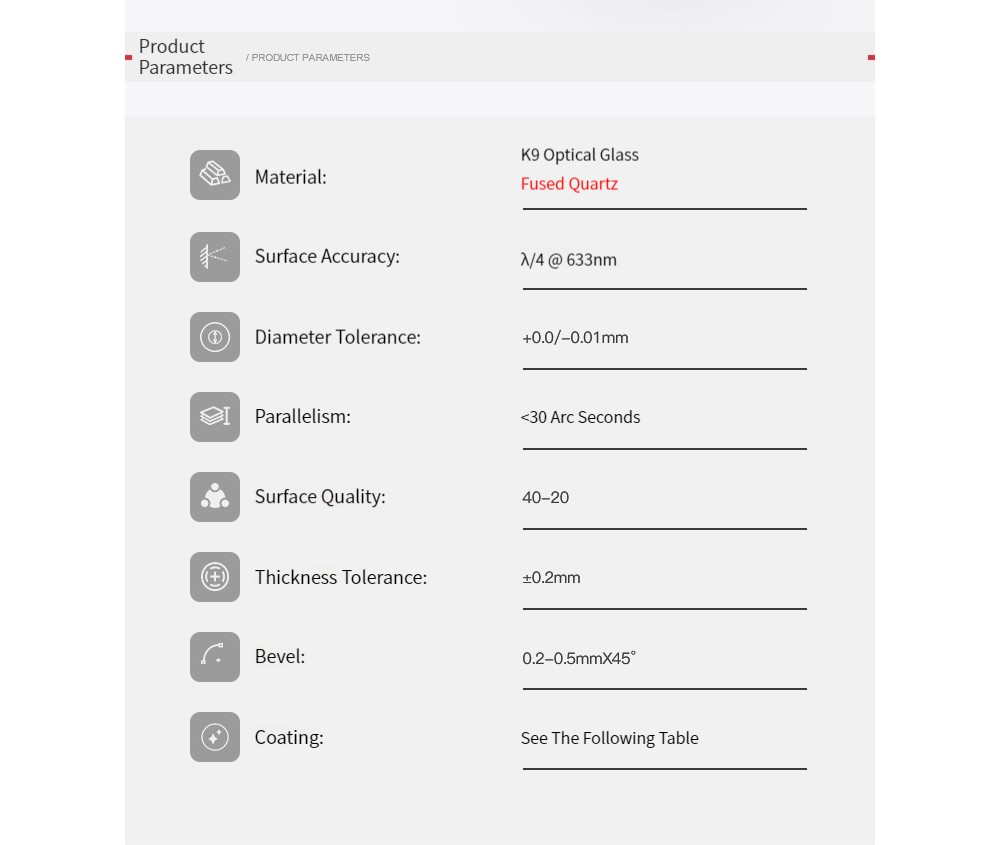This screenshot has height=845, width=1000.
Task: Select the λ/4 @ 633nm value
Action: coord(569,260)
